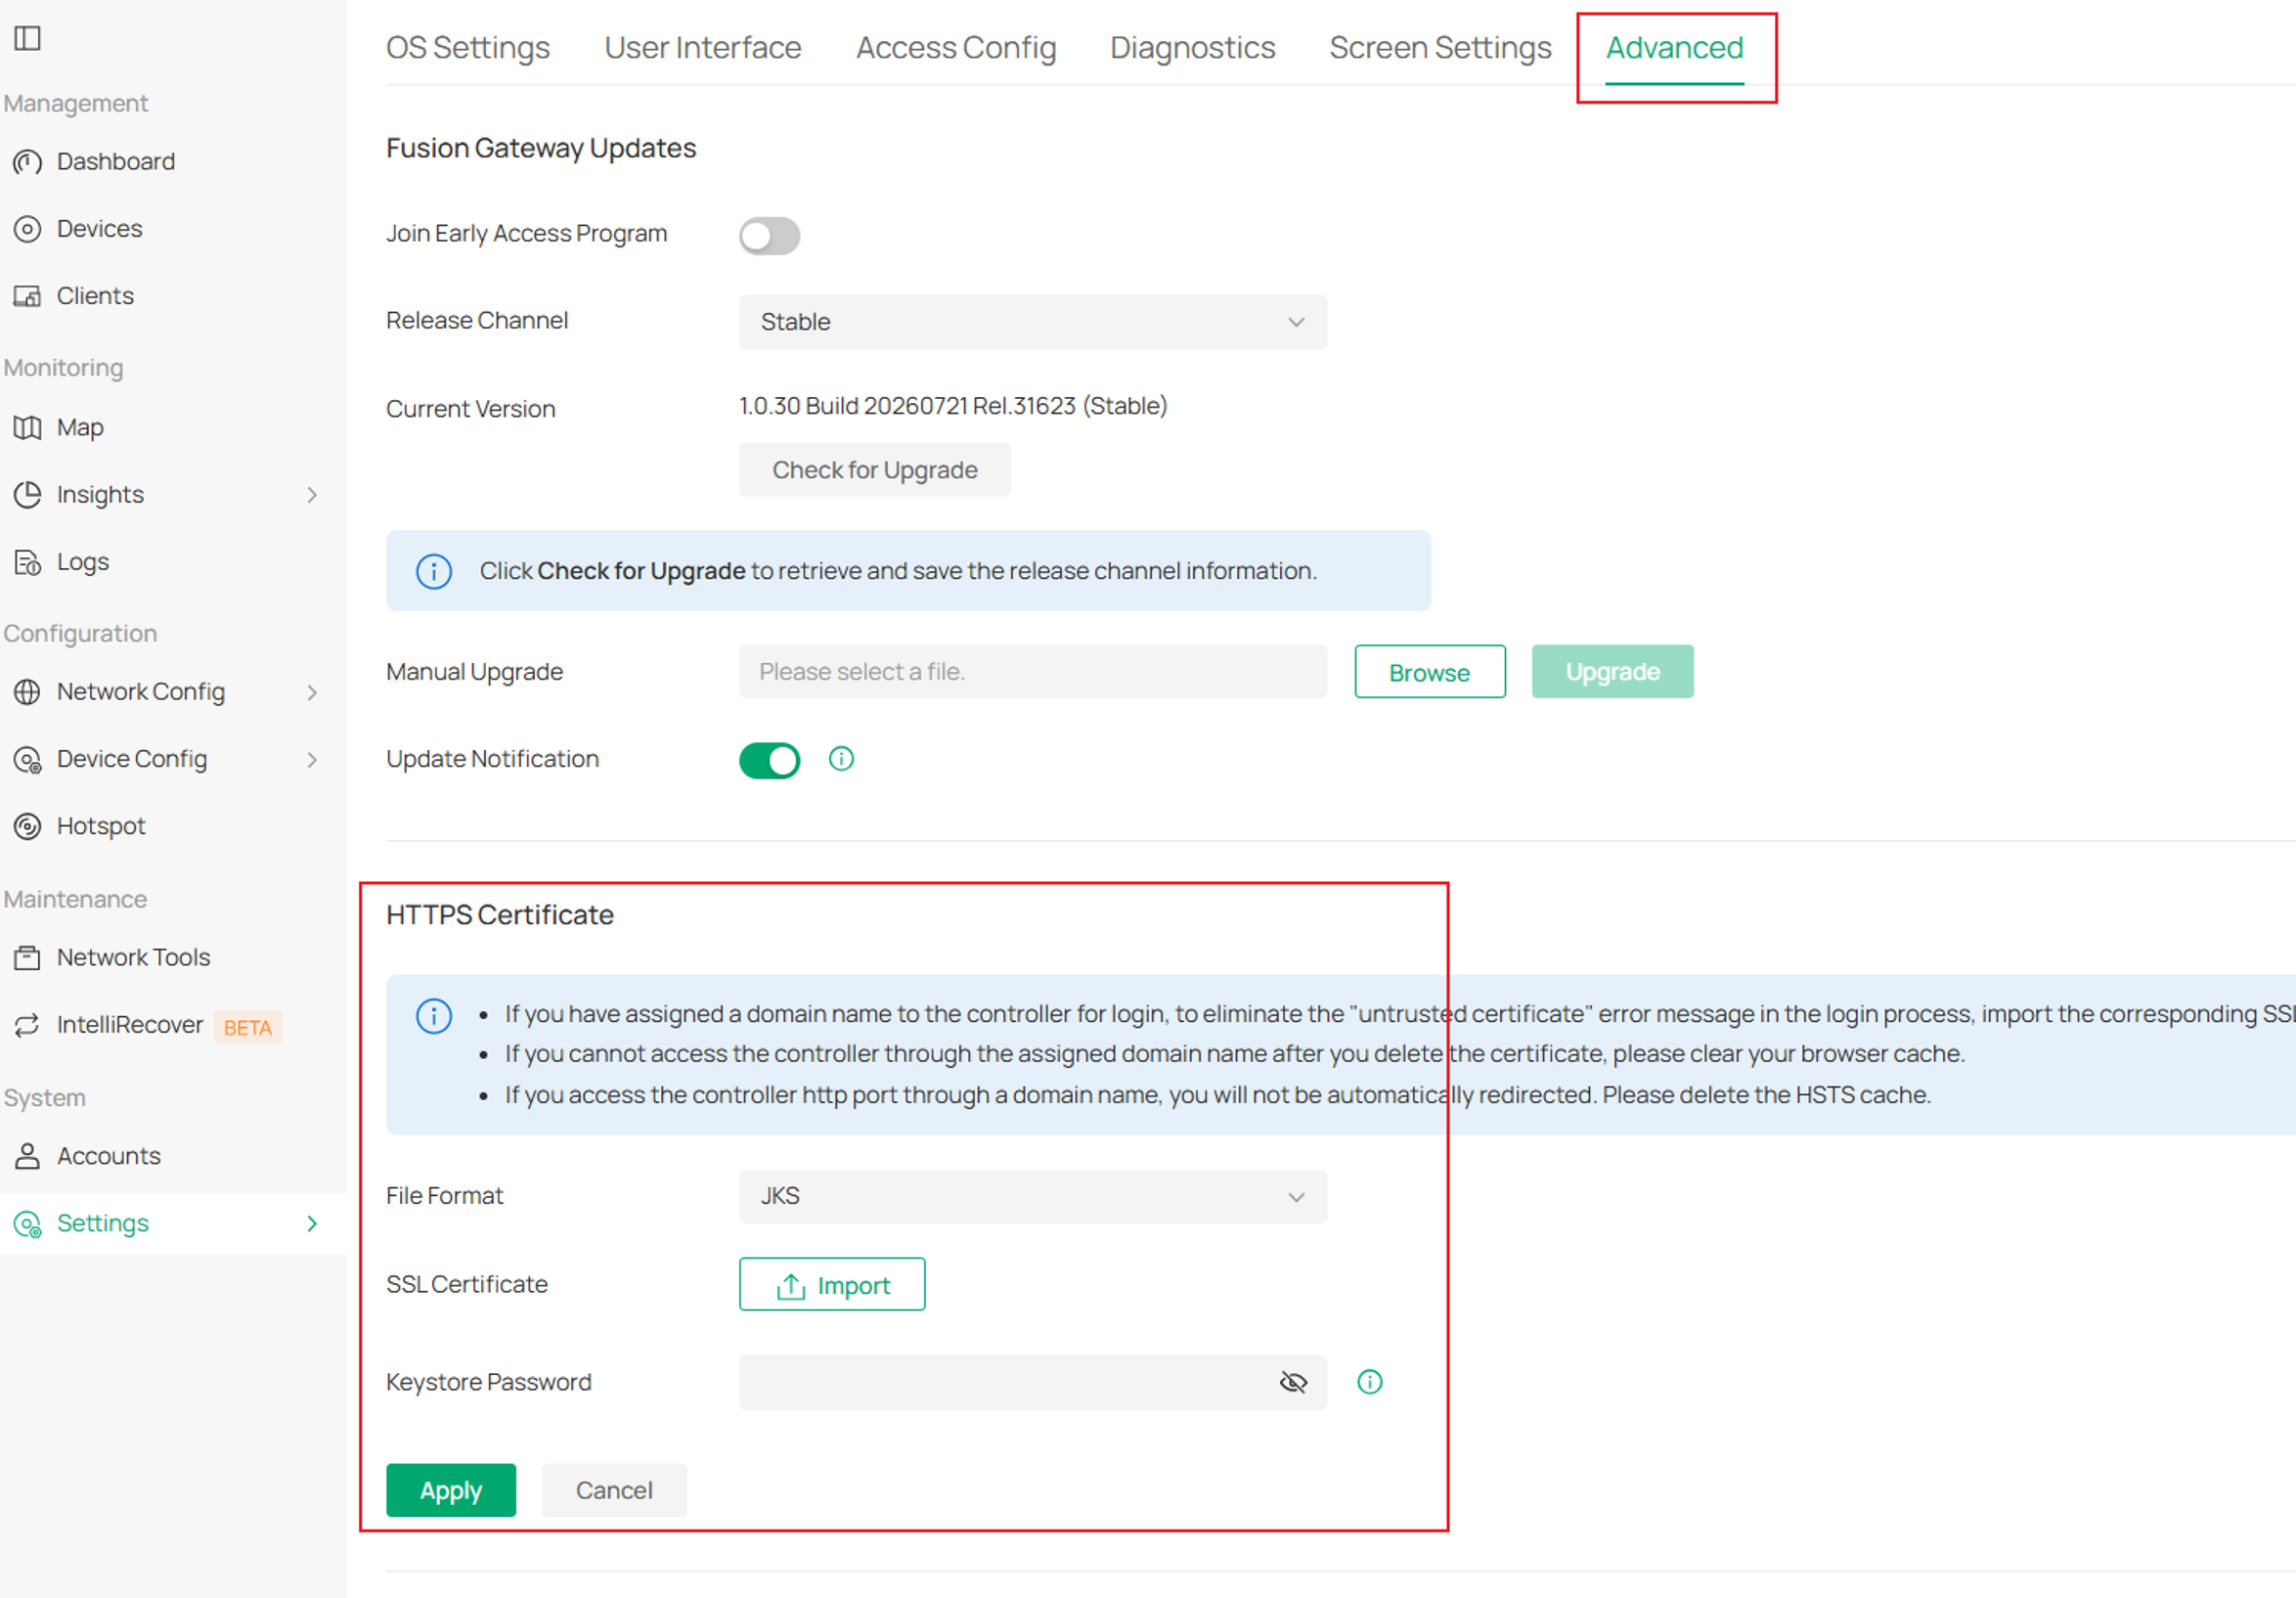This screenshot has width=2296, height=1598.
Task: Focus the Keystore Password input field
Action: tap(1033, 1383)
